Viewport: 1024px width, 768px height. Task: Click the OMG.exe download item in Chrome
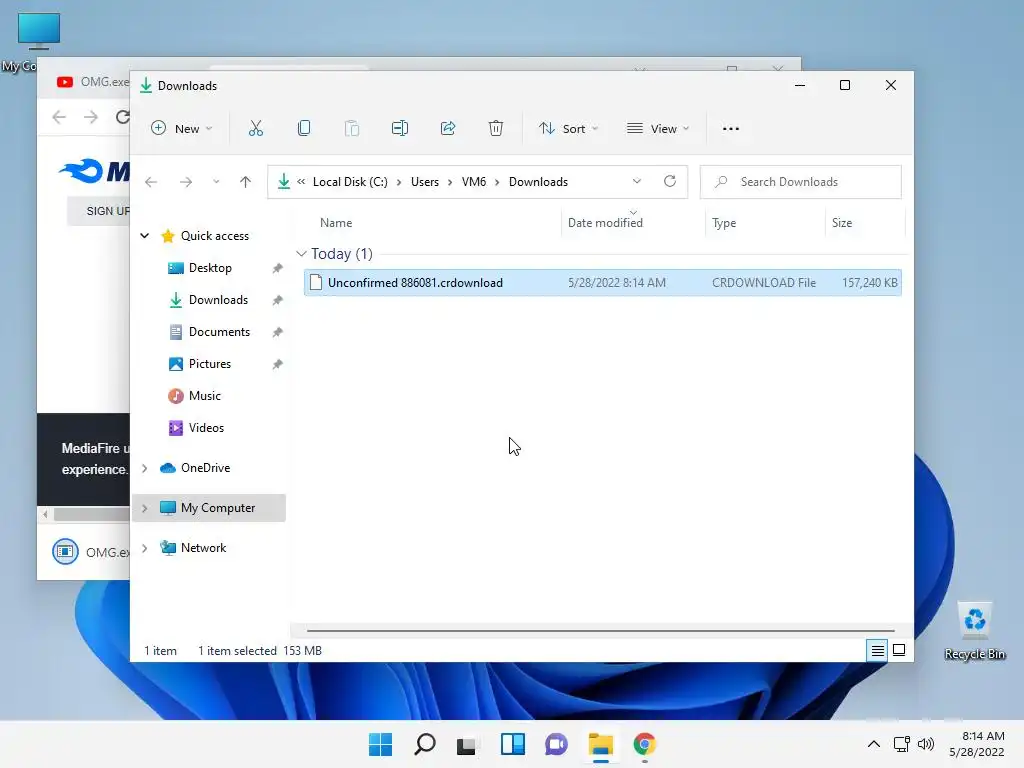point(91,552)
